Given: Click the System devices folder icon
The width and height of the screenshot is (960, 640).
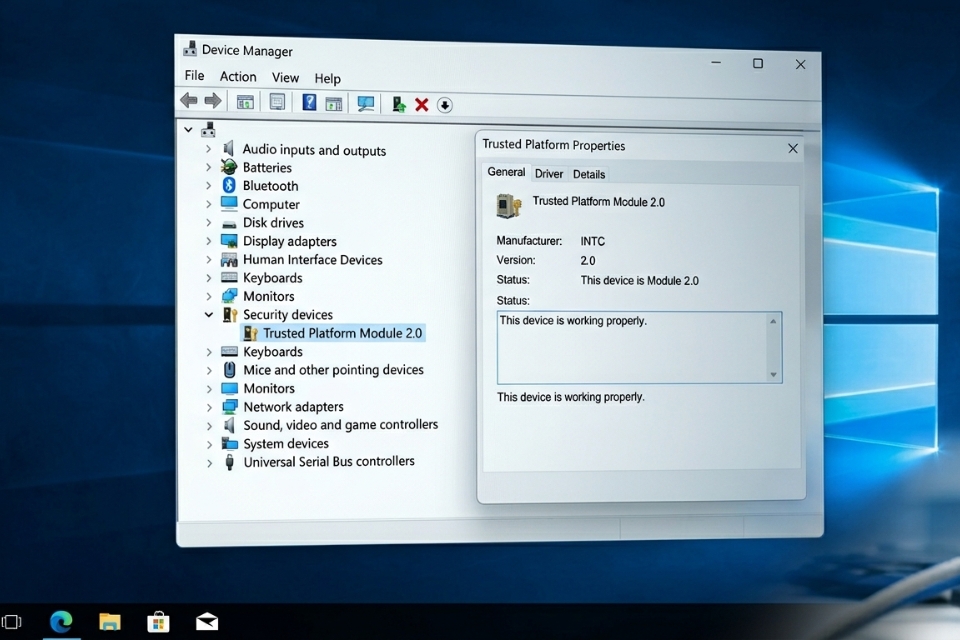Looking at the screenshot, I should [230, 443].
